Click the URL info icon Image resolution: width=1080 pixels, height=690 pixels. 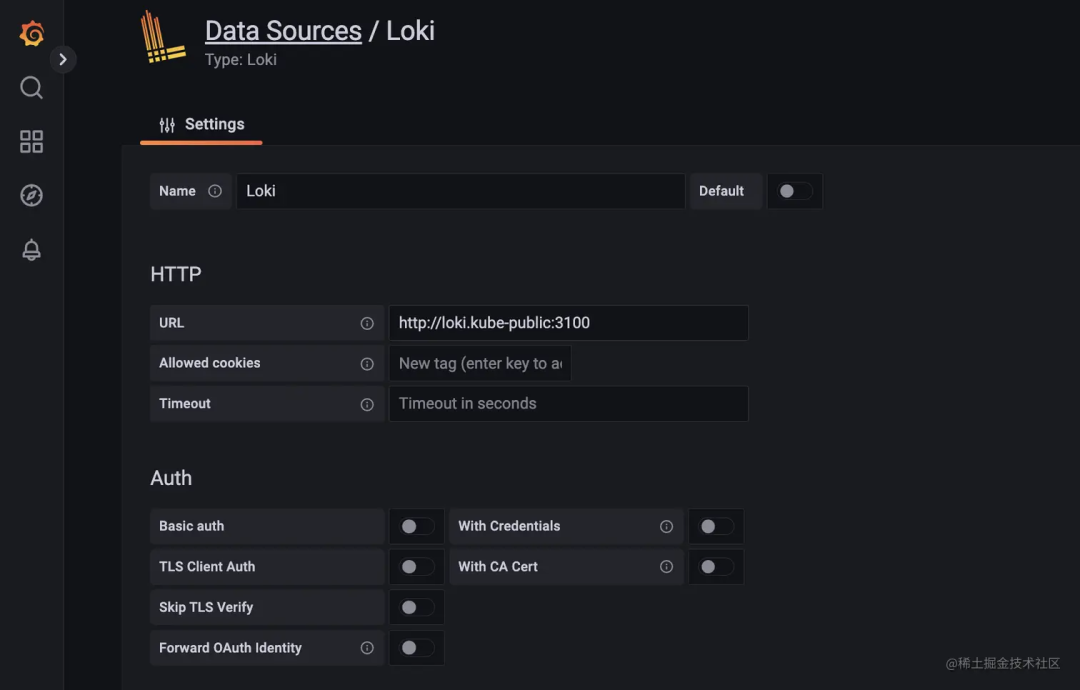click(x=367, y=323)
